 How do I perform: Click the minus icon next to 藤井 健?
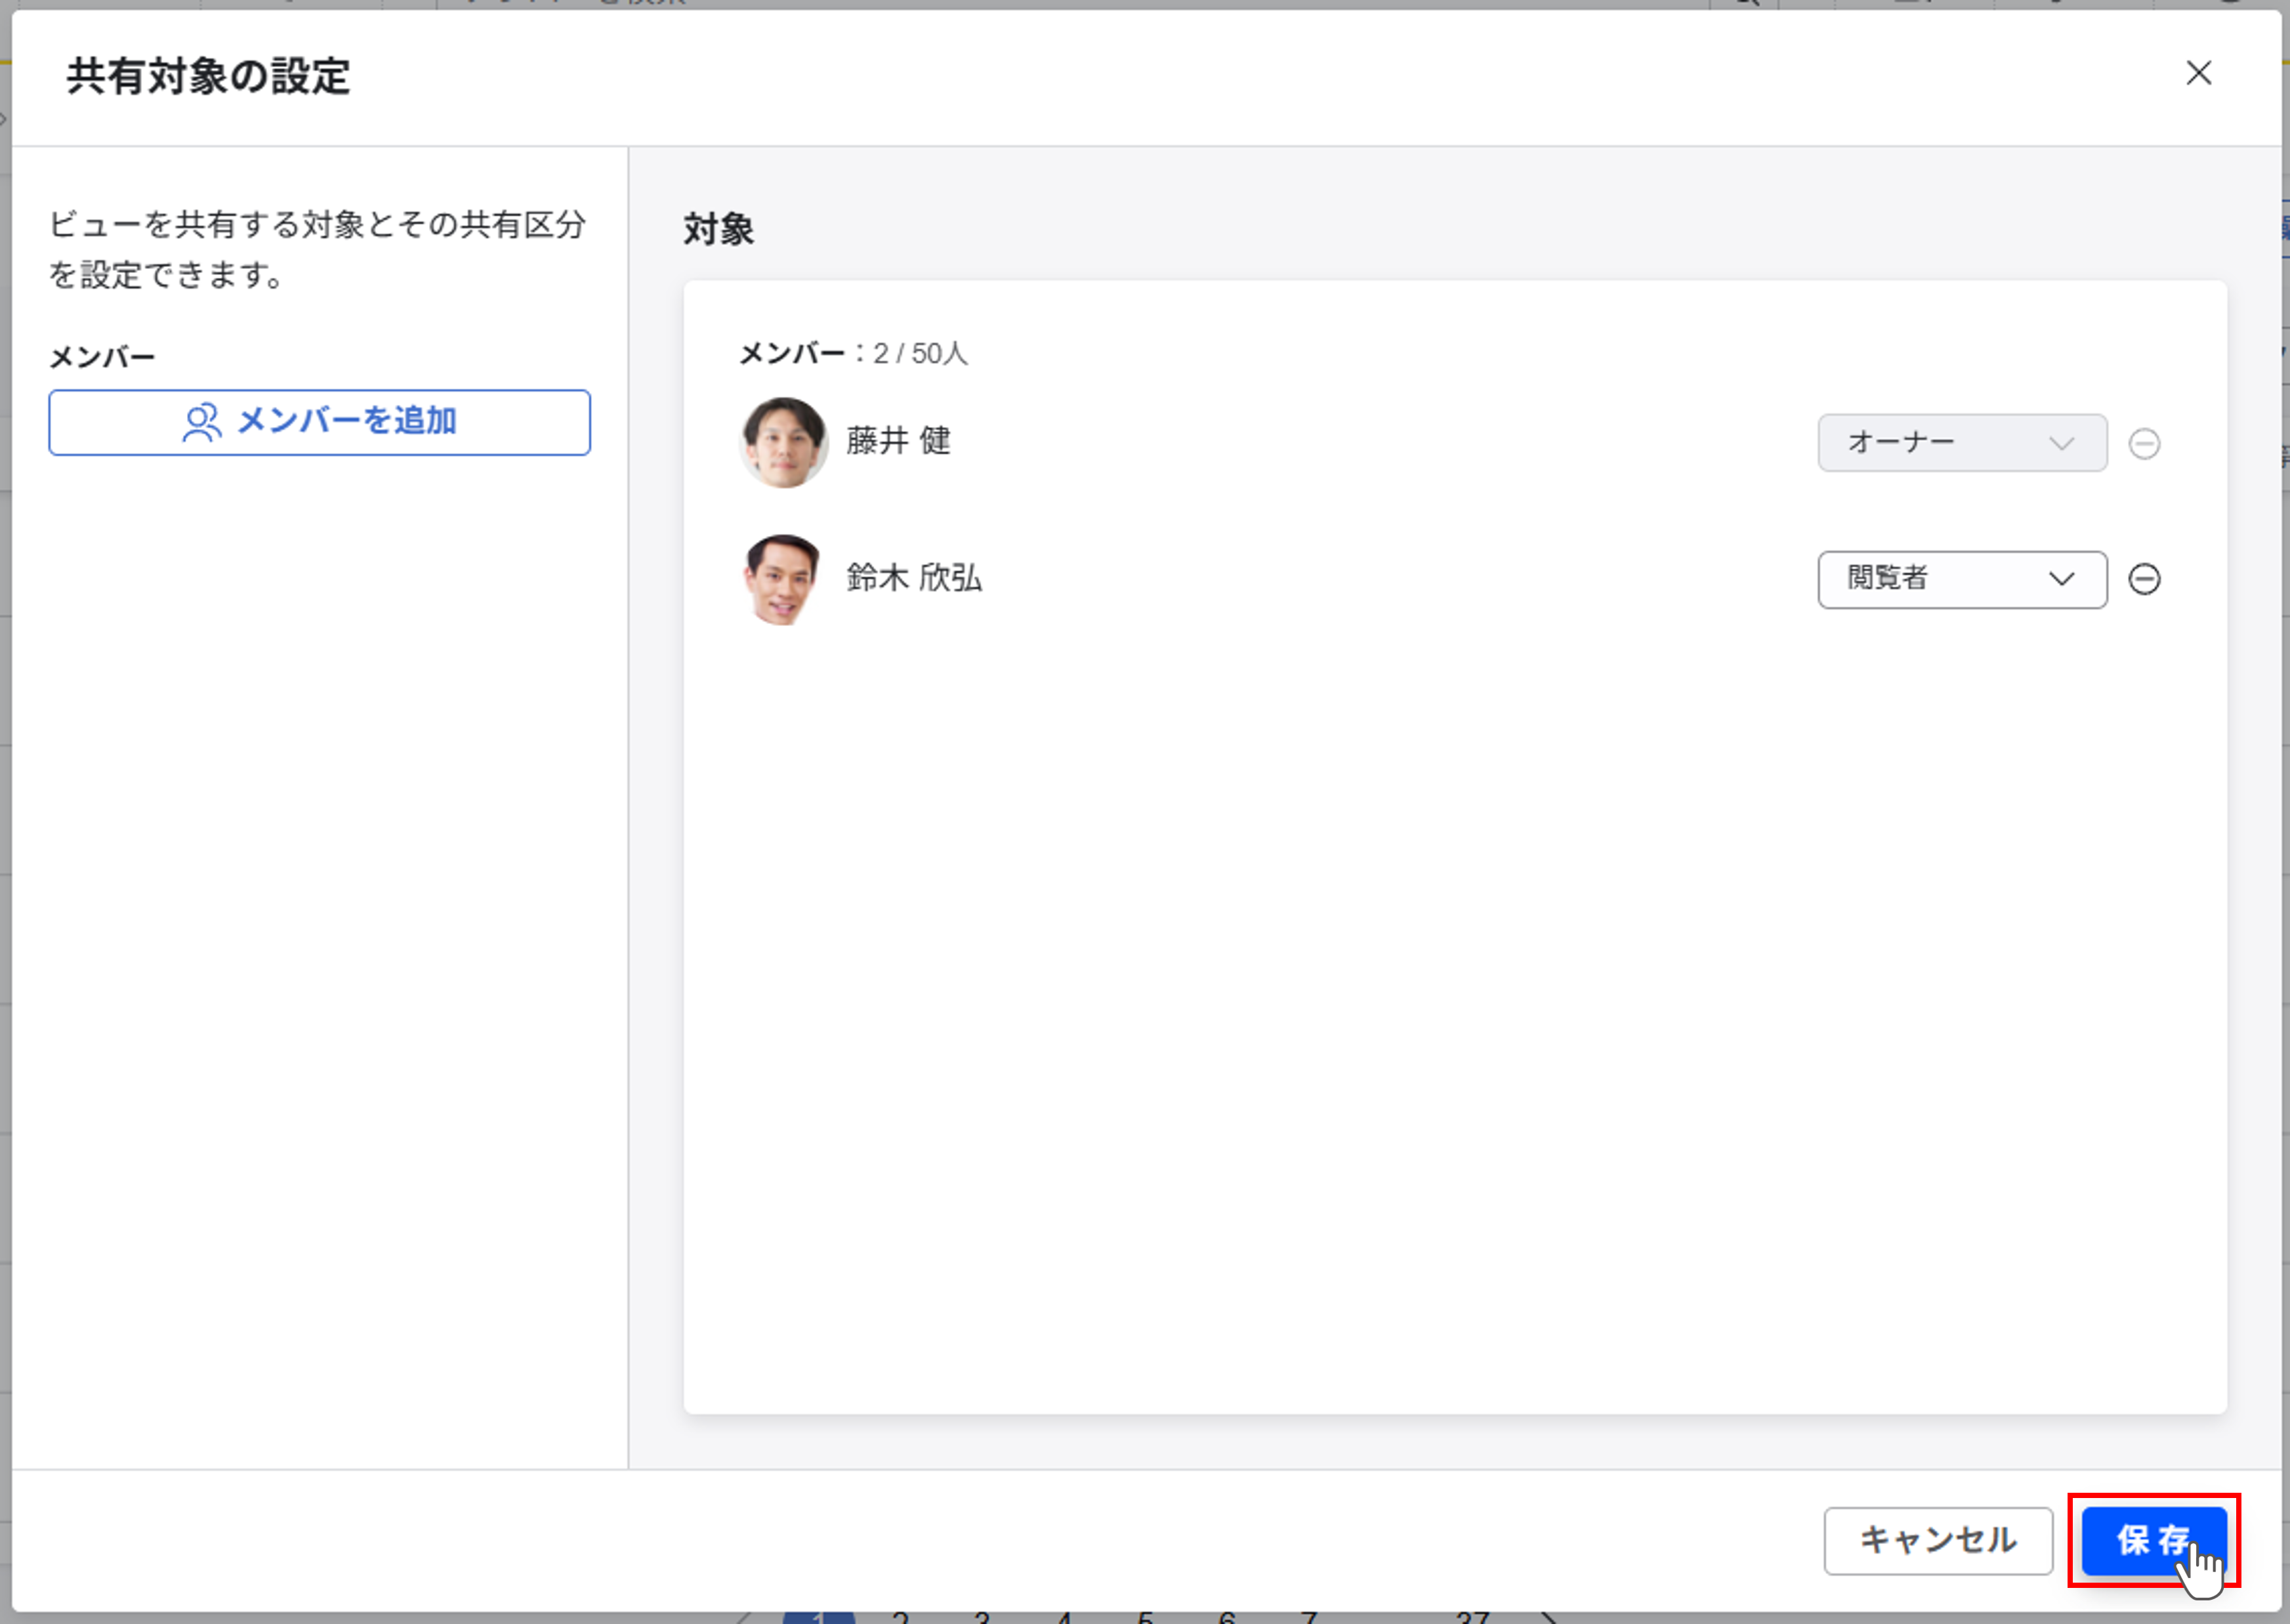tap(2143, 443)
